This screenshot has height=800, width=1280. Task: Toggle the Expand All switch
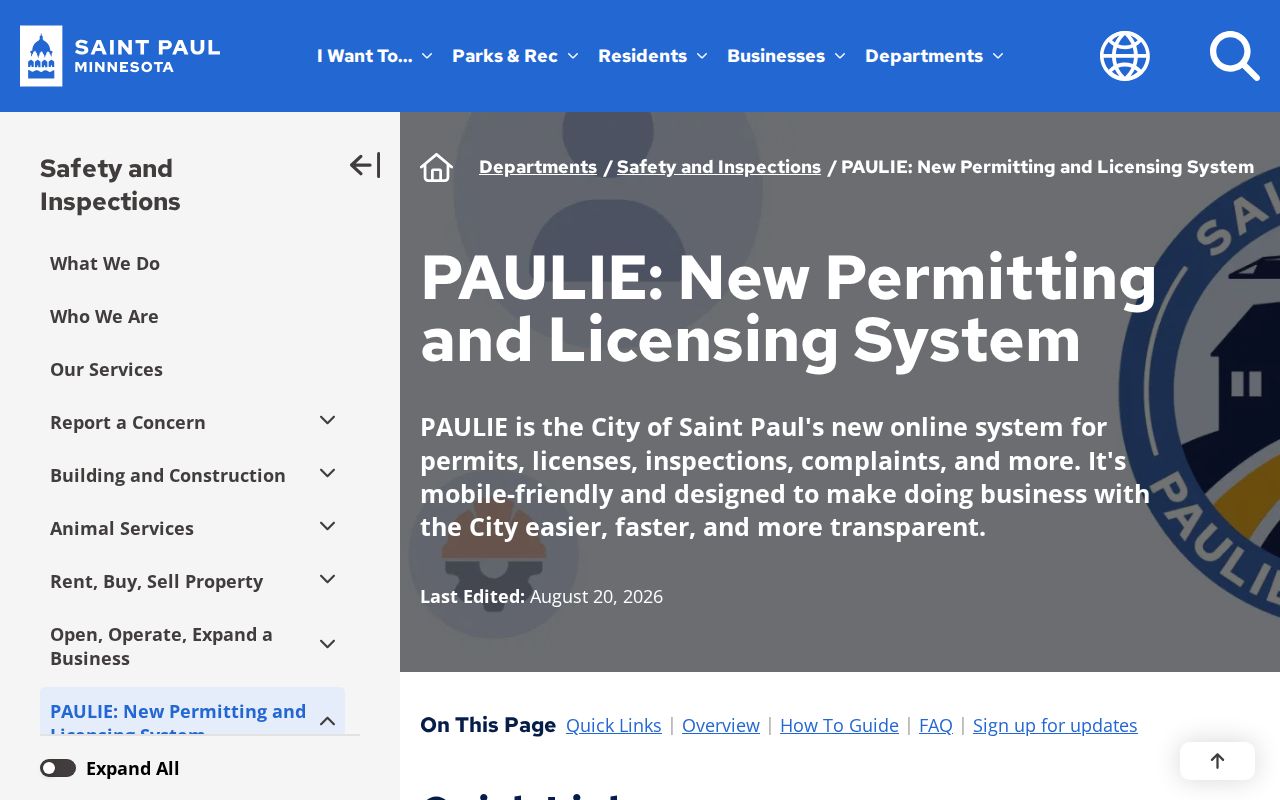pyautogui.click(x=58, y=768)
